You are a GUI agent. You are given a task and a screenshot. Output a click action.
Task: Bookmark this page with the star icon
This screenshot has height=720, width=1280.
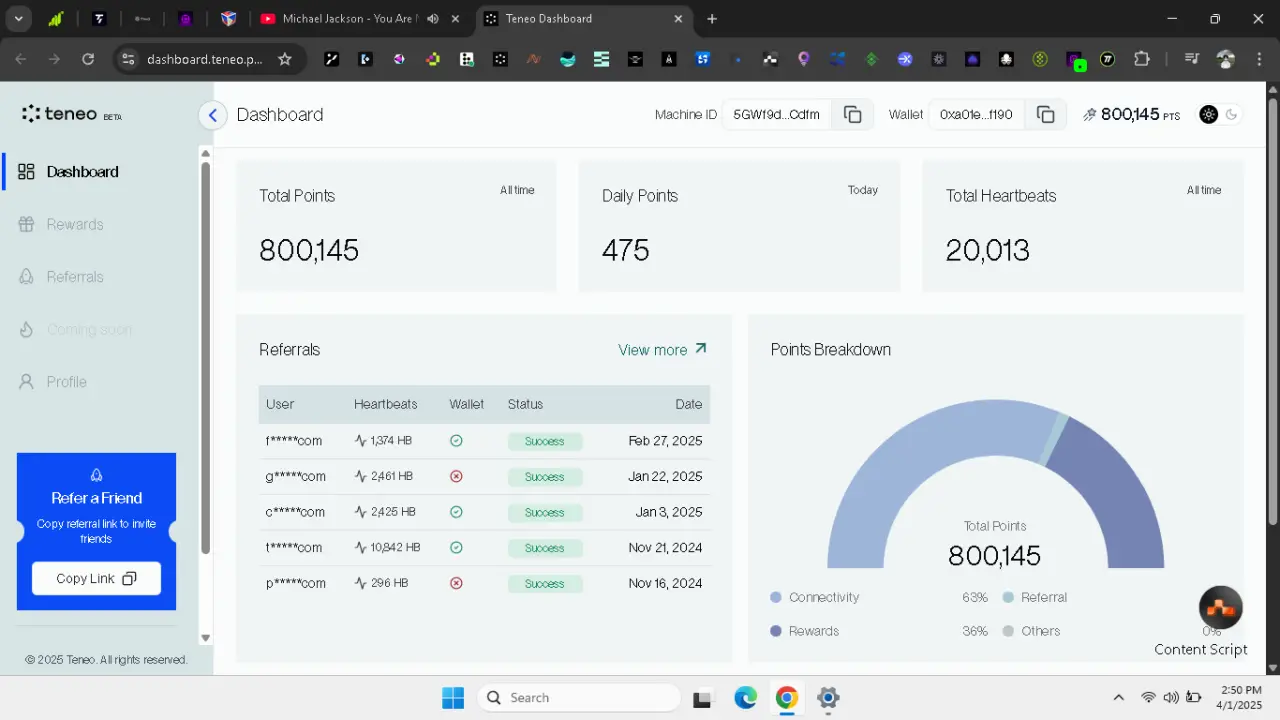285,59
